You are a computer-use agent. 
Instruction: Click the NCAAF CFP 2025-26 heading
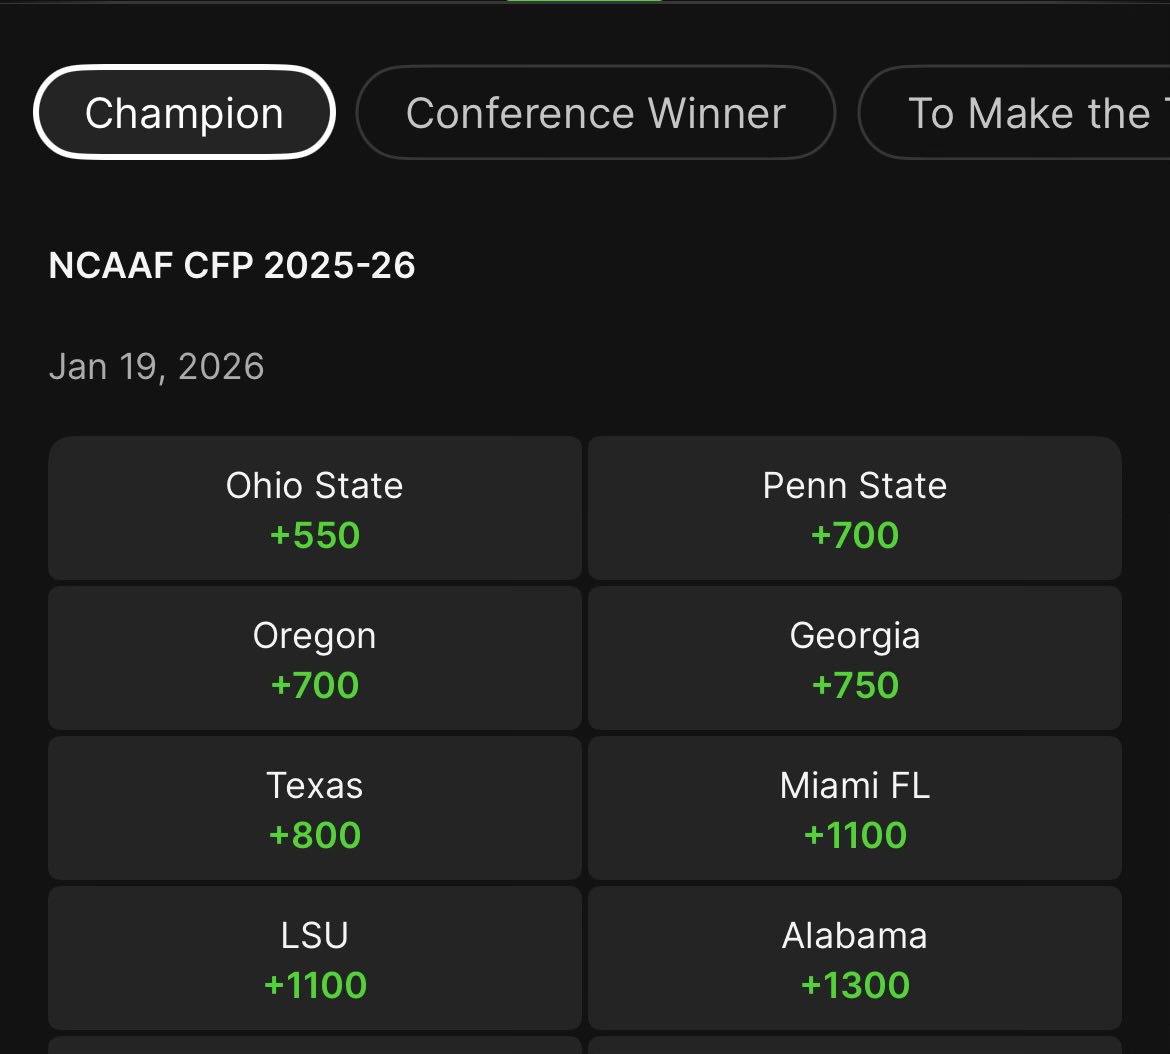[231, 266]
